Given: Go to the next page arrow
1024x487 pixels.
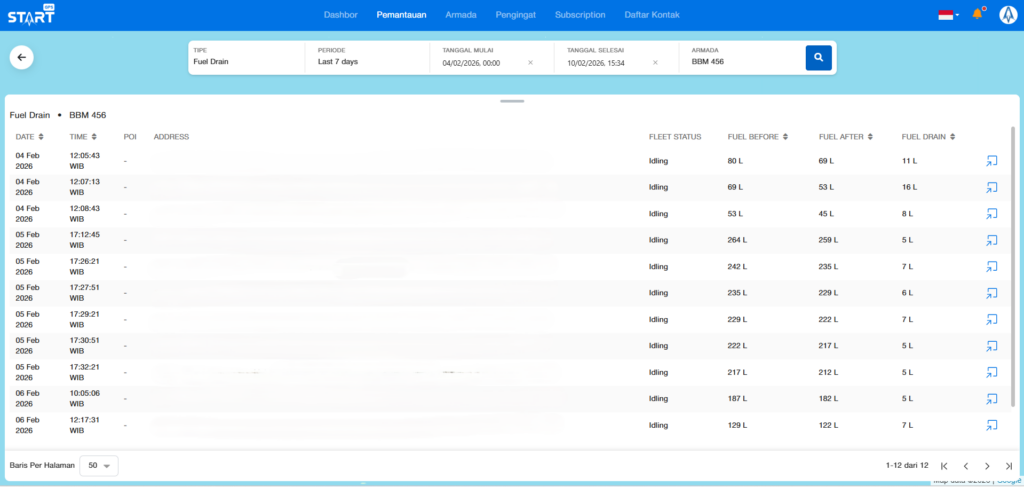Looking at the screenshot, I should [987, 466].
